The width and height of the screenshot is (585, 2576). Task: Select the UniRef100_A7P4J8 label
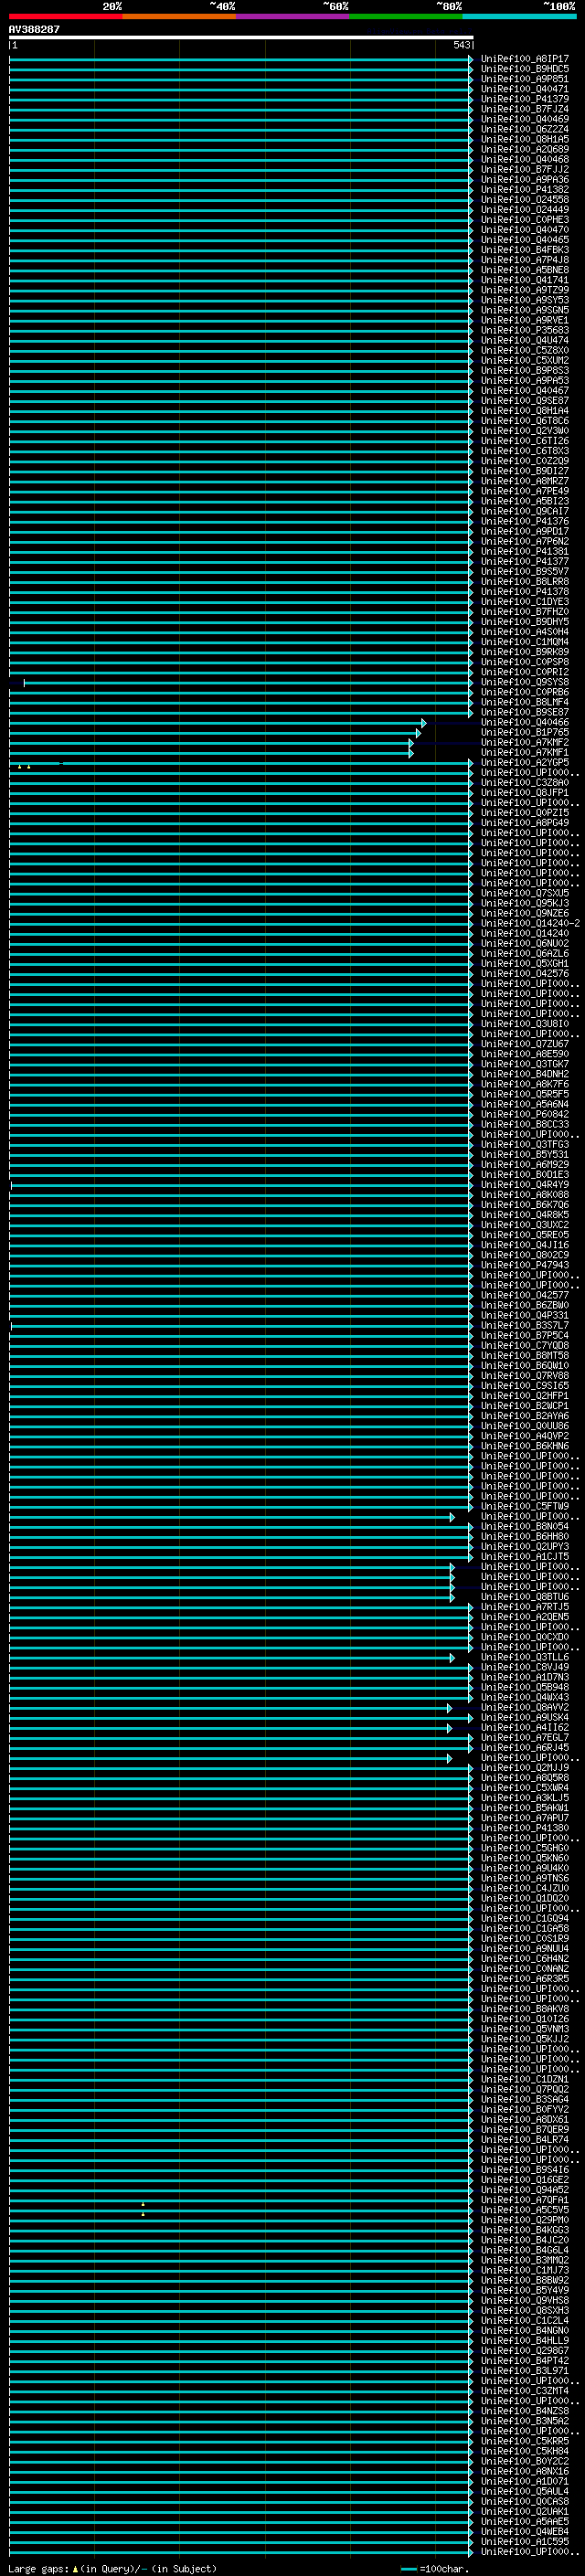[524, 260]
